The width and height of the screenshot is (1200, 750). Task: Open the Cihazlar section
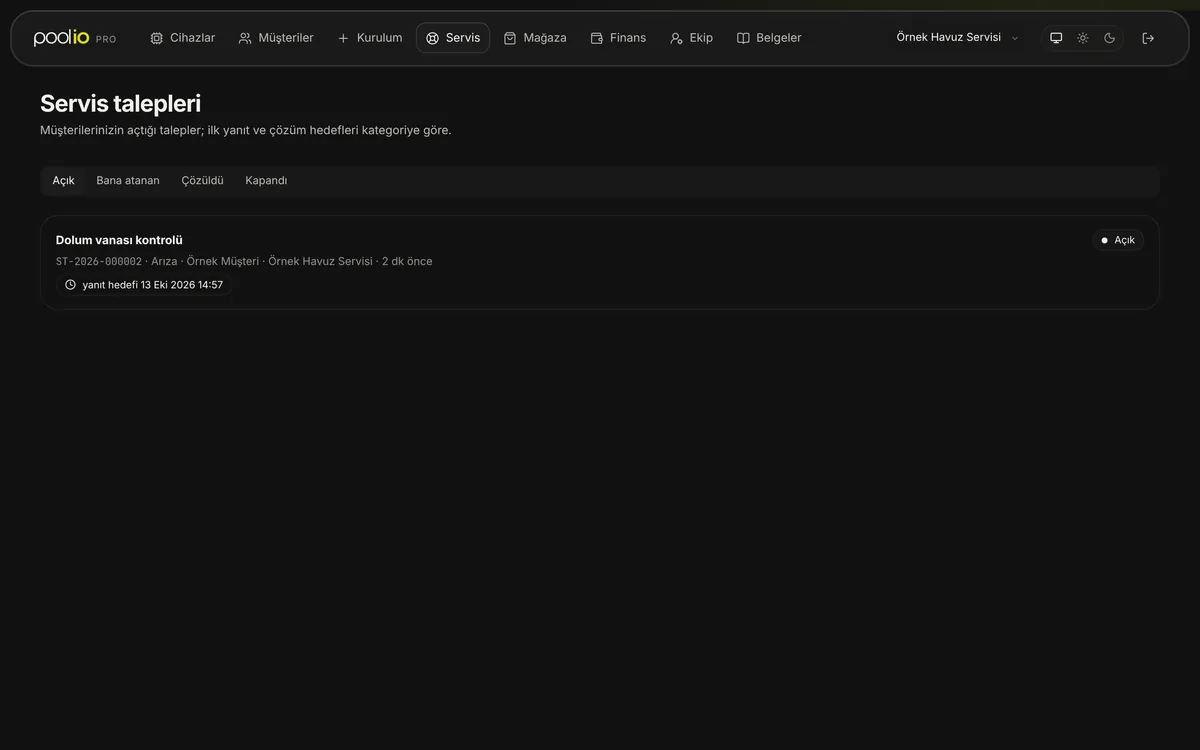click(182, 38)
